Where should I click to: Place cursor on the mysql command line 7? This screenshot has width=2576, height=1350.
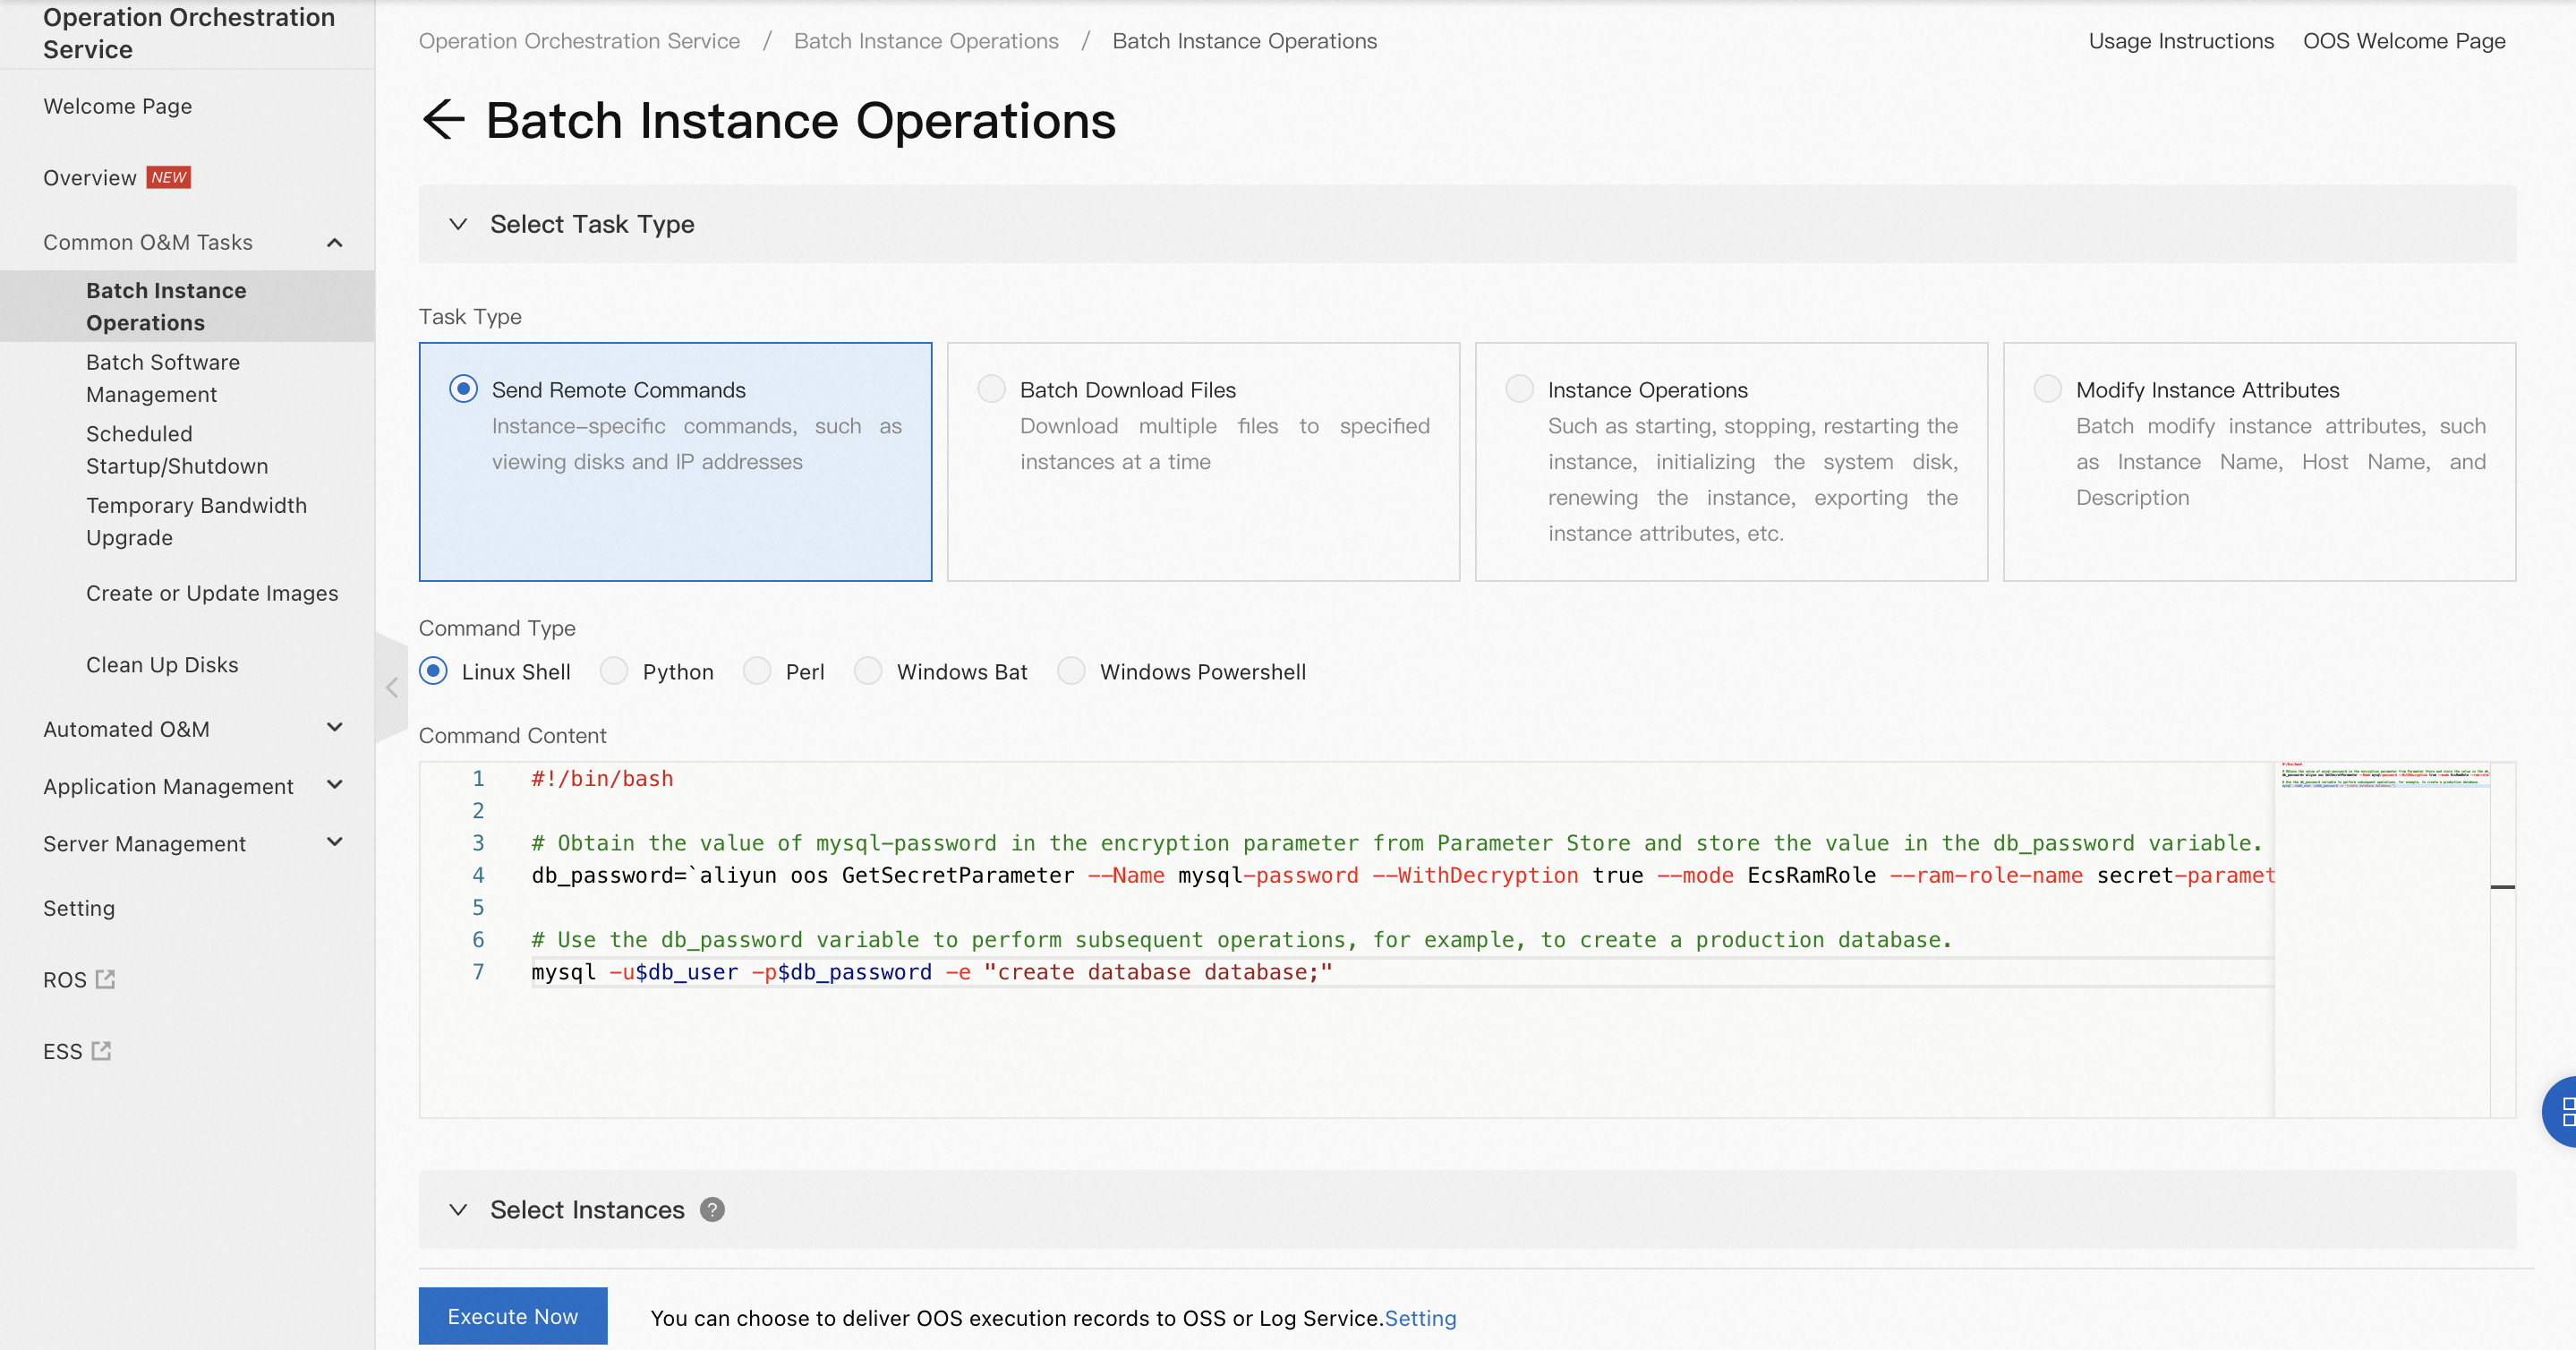[x=932, y=972]
